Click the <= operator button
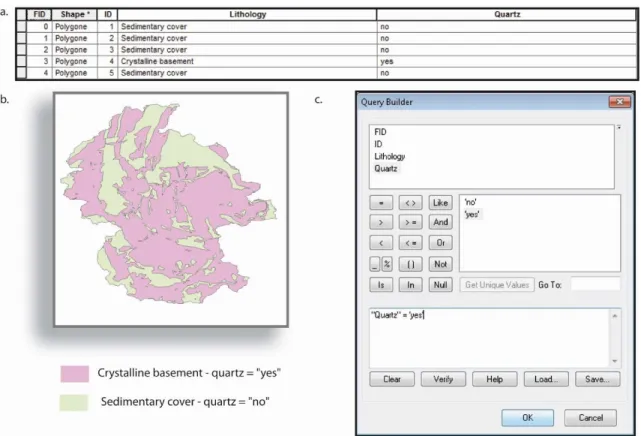The height and width of the screenshot is (436, 641). [410, 243]
